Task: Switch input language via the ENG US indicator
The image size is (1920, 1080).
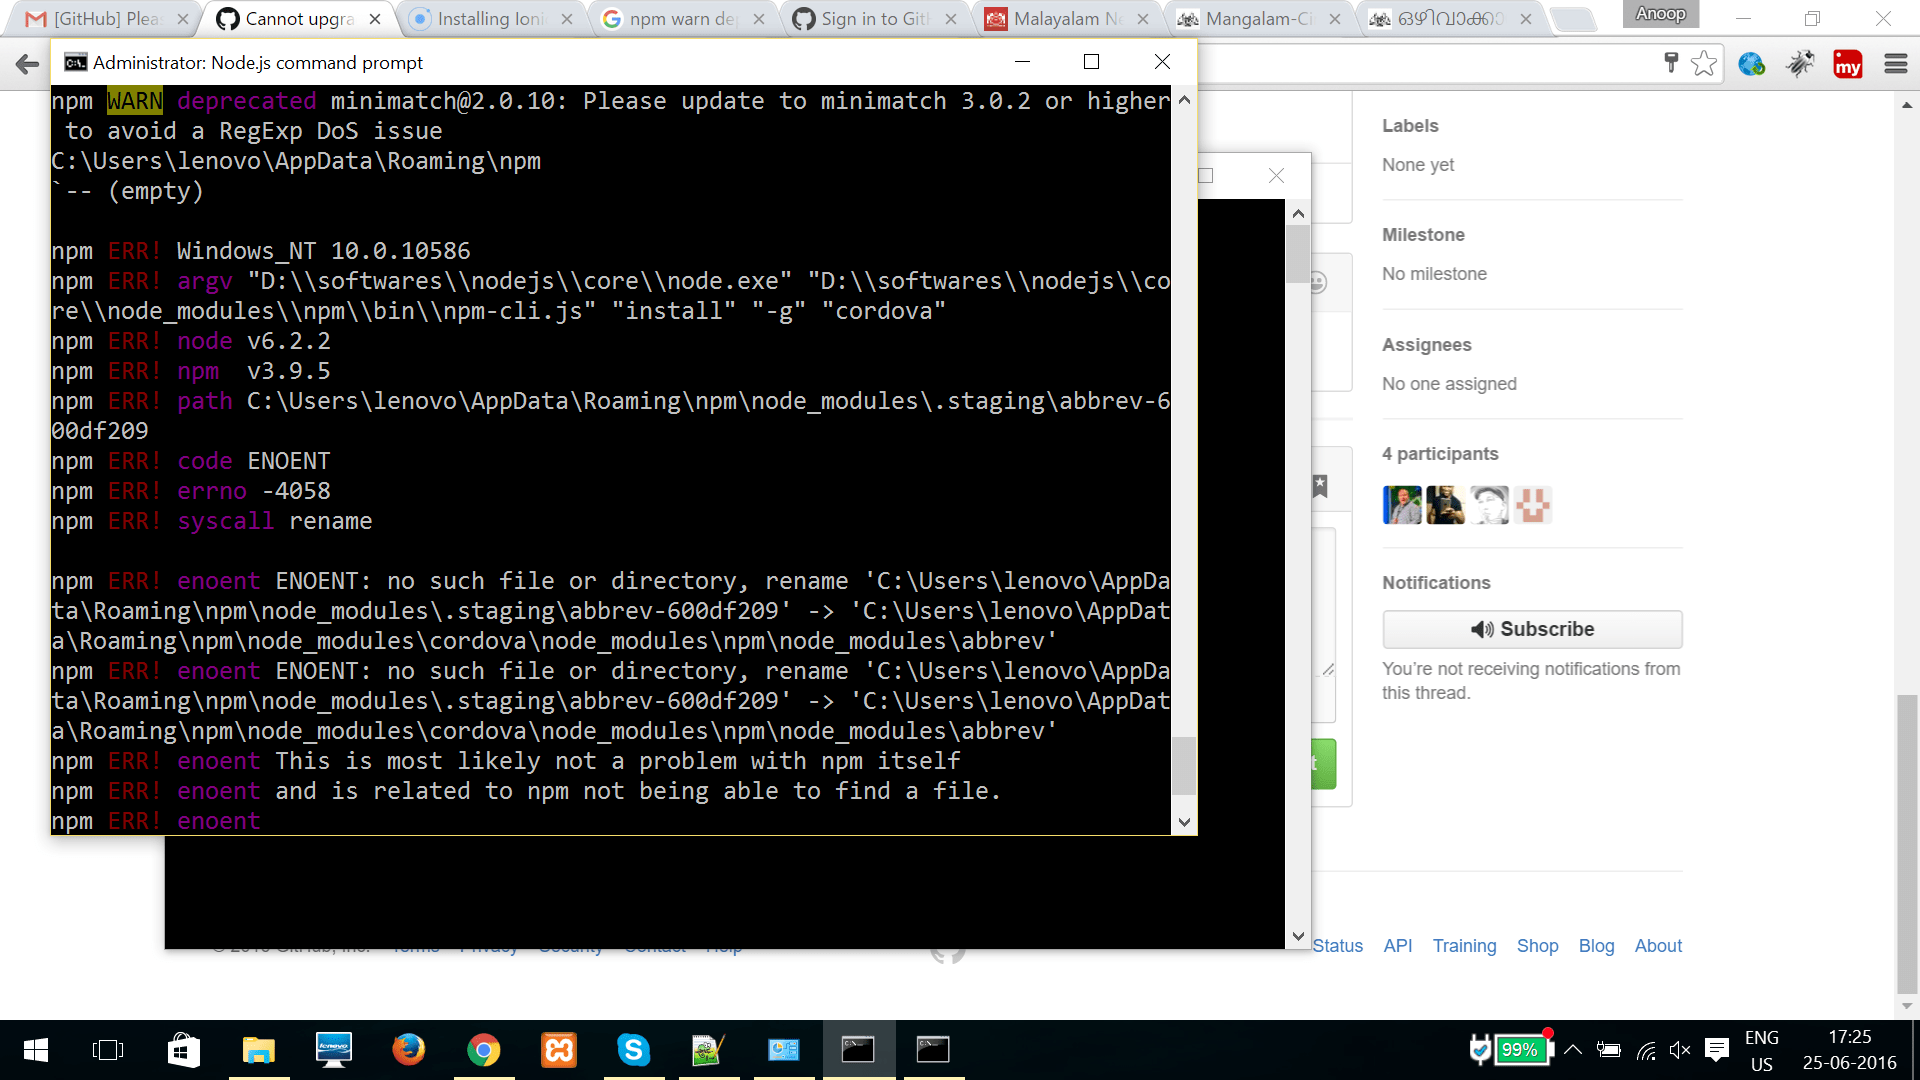Action: click(x=1762, y=1048)
